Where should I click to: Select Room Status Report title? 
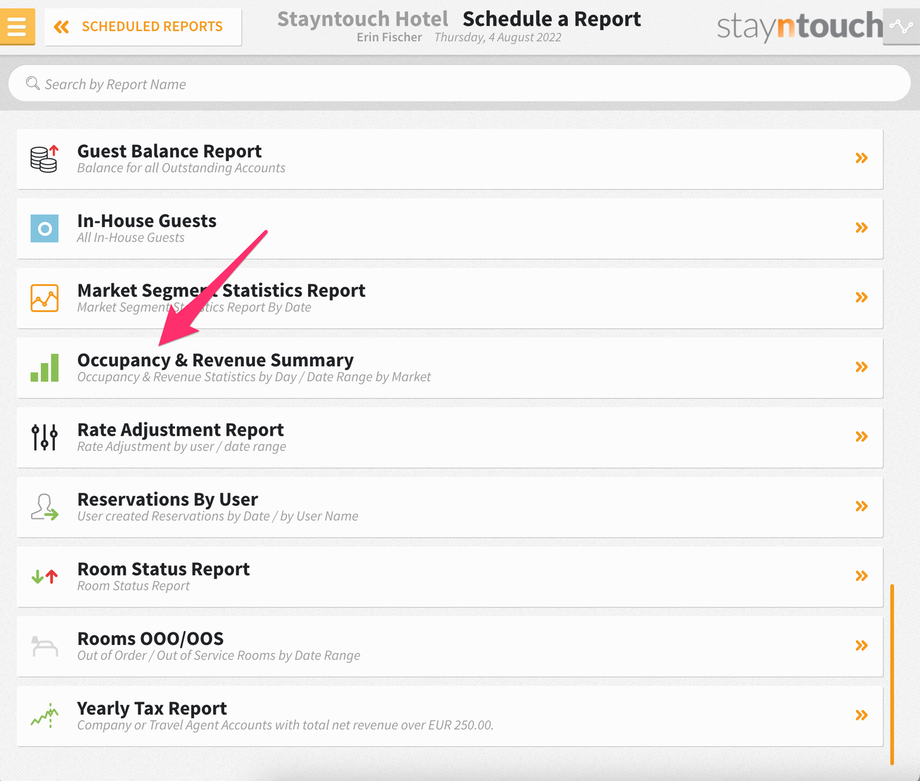pos(163,569)
